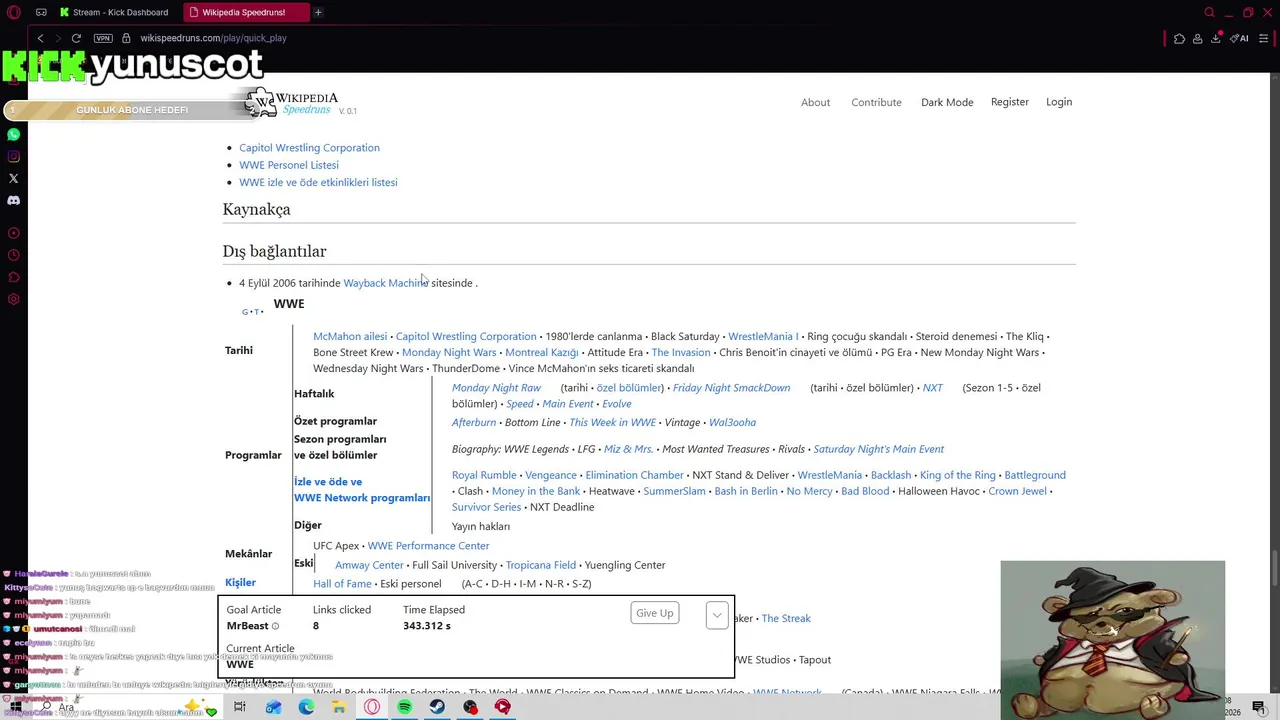This screenshot has width=1280, height=720.
Task: Open the Monday Night Wars link
Action: [449, 352]
